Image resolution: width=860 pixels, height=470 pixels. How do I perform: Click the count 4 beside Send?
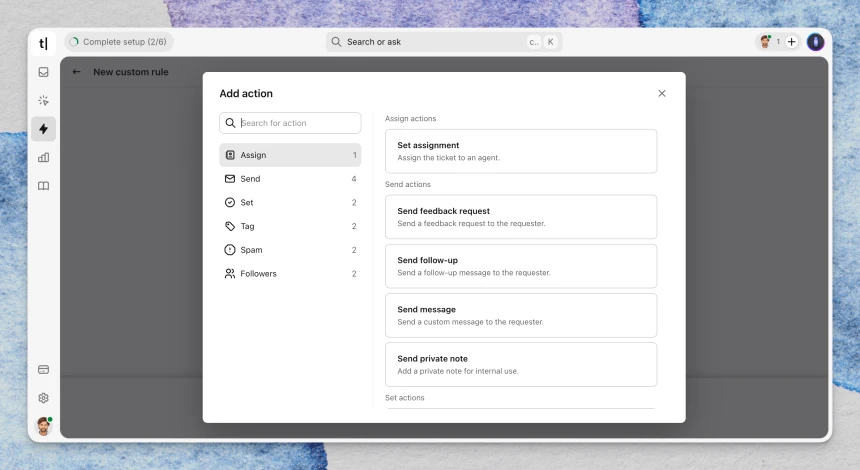(354, 179)
